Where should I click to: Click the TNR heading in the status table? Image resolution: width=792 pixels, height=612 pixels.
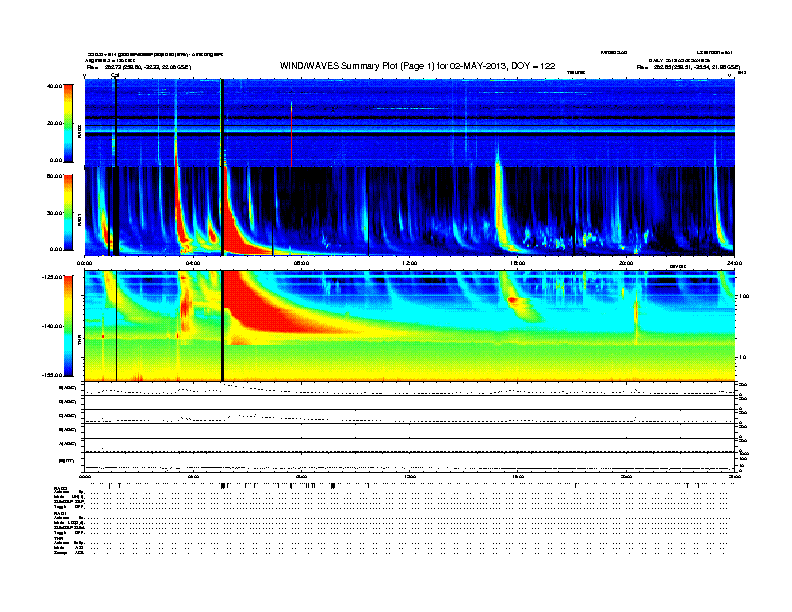(59, 538)
